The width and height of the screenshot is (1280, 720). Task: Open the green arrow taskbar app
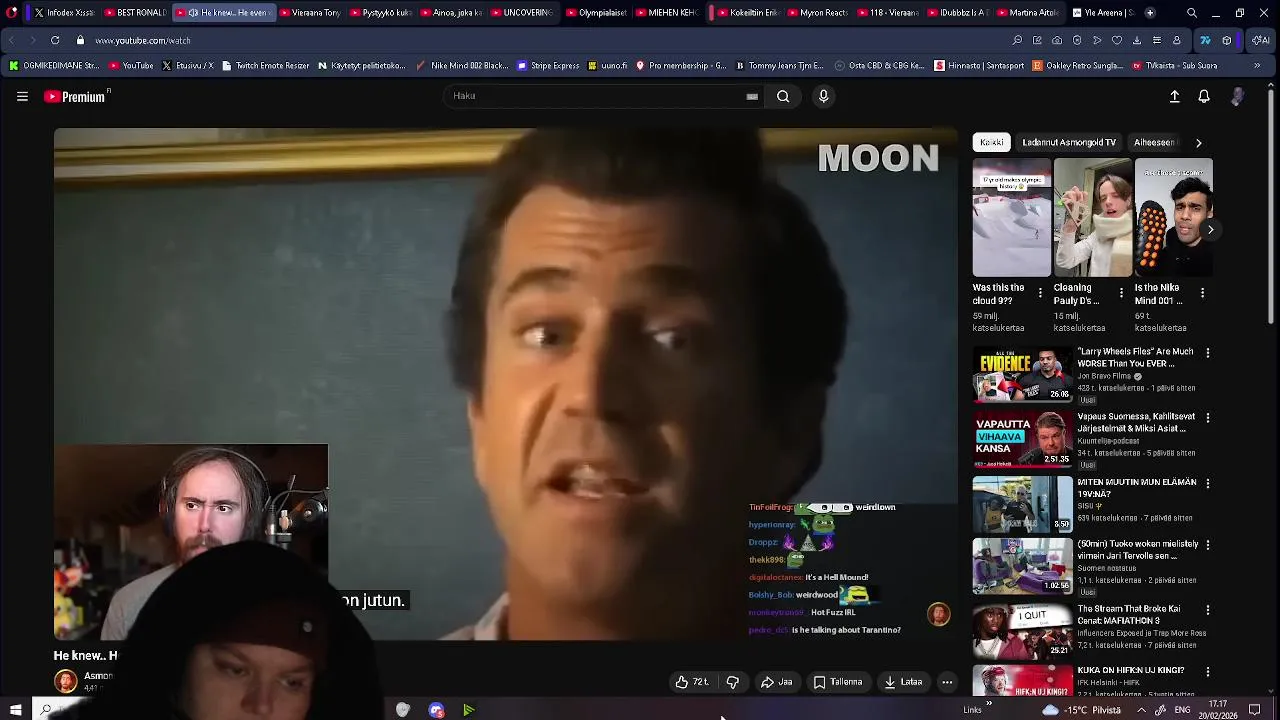[x=468, y=710]
